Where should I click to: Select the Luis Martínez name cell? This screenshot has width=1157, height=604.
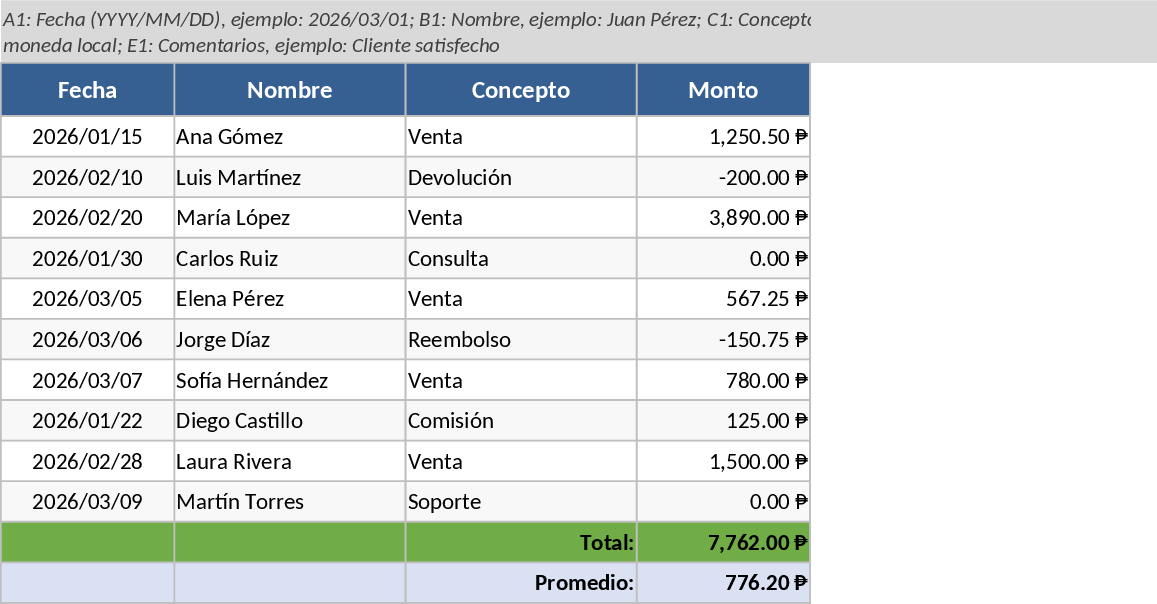289,178
